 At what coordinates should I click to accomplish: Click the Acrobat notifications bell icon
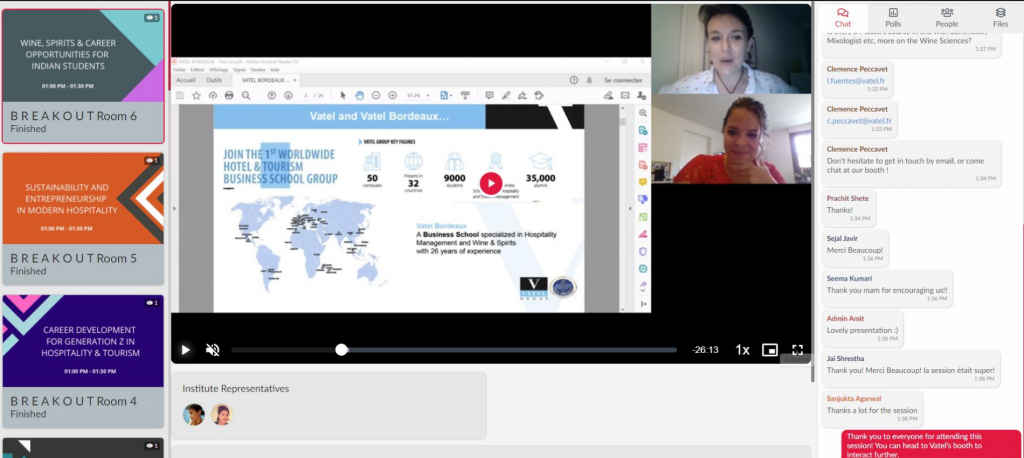click(x=588, y=80)
